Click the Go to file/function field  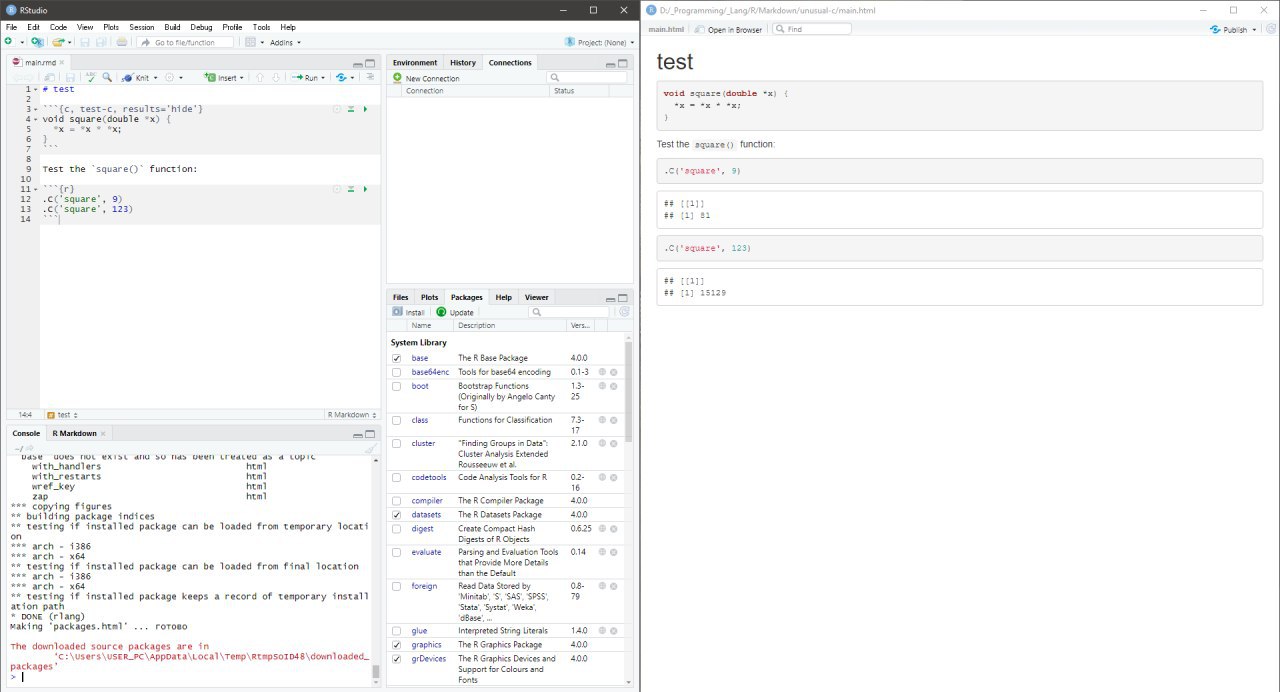click(186, 42)
